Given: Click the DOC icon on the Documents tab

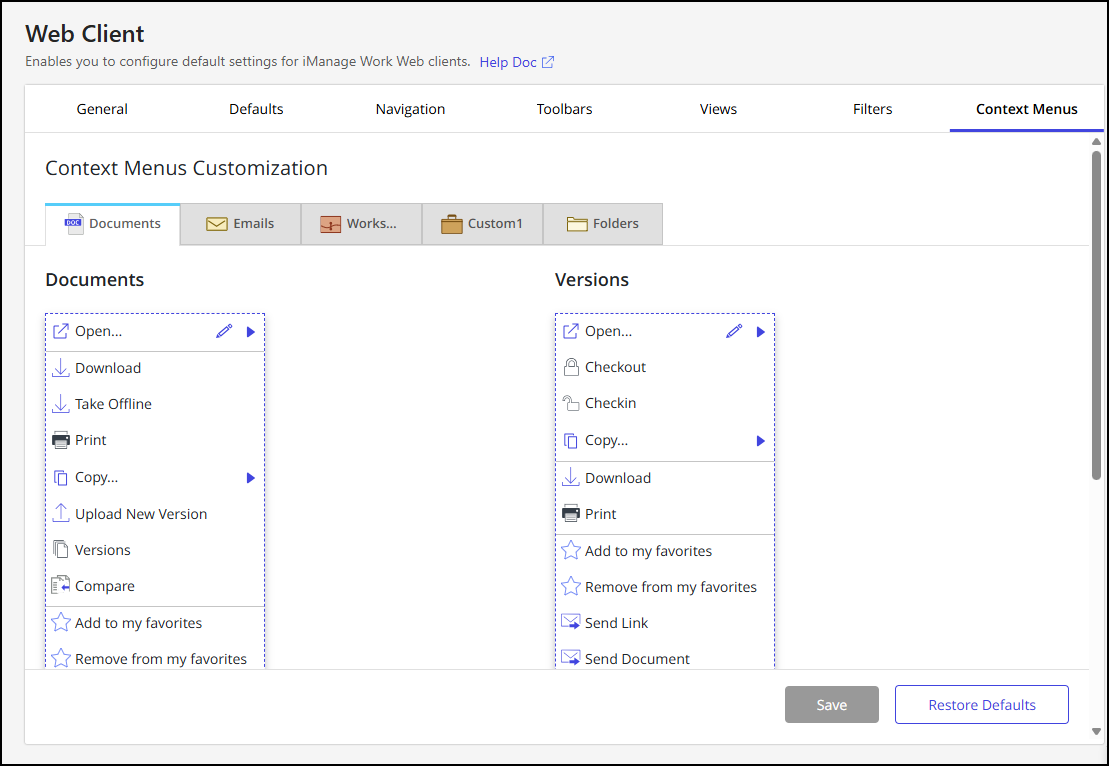Looking at the screenshot, I should pos(74,224).
